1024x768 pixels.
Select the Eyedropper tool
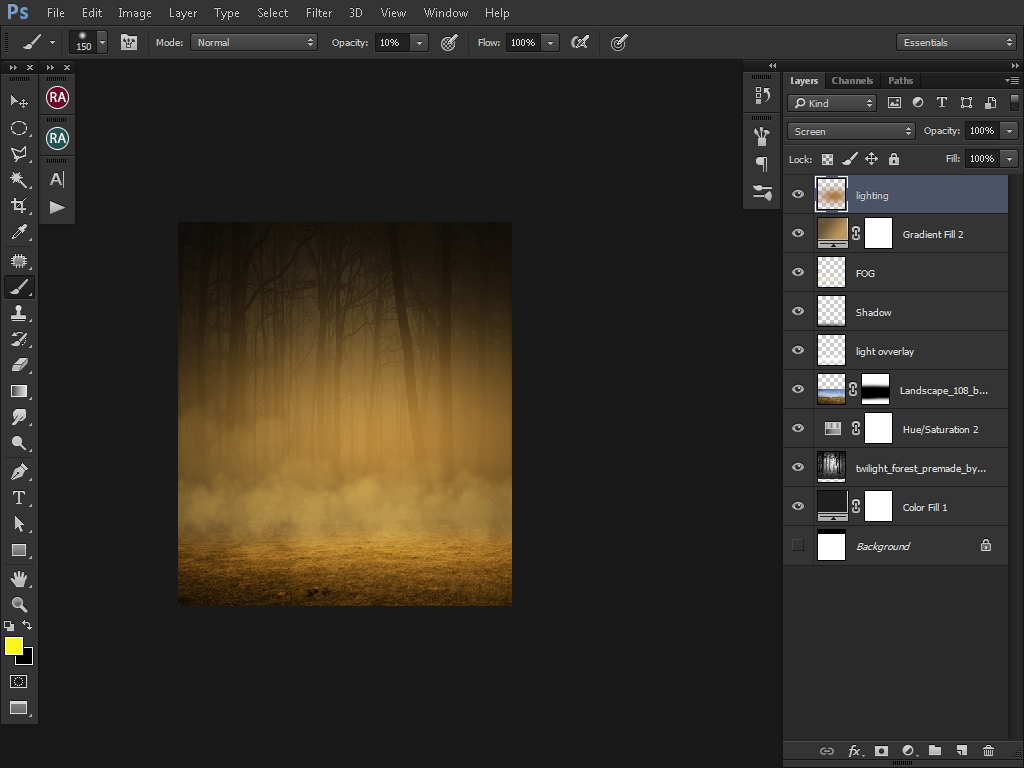coord(18,233)
